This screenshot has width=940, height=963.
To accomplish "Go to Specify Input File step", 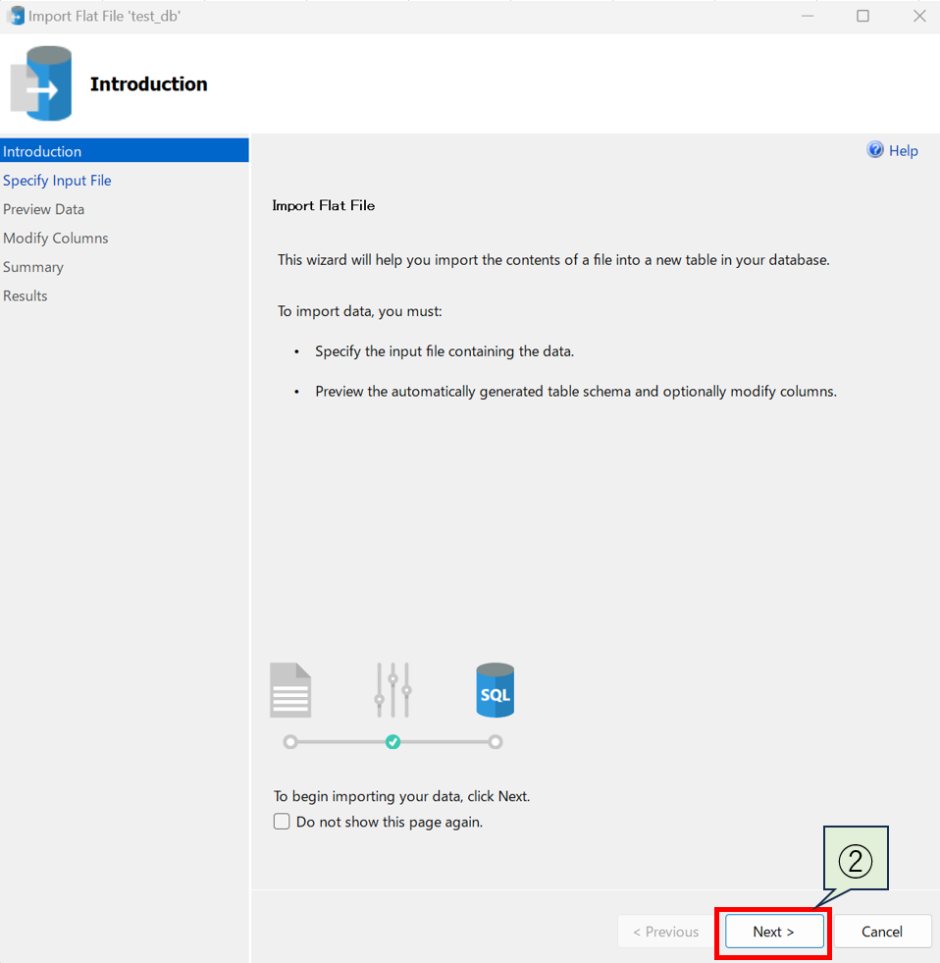I will click(57, 180).
